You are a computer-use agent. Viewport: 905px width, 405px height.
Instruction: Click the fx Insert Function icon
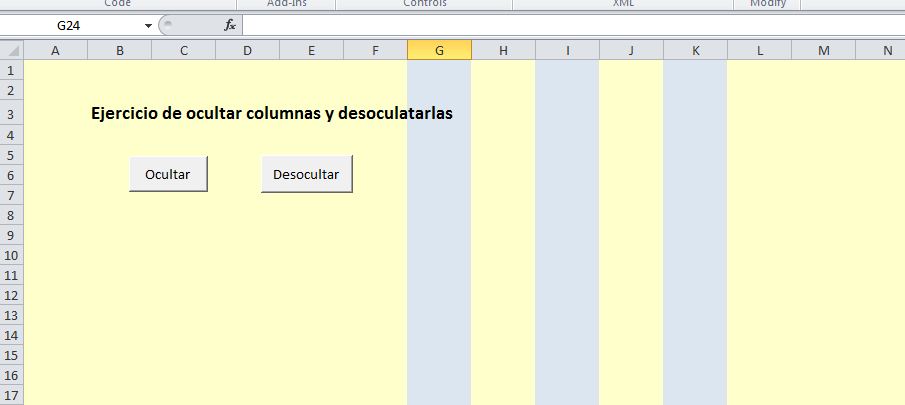[x=230, y=25]
